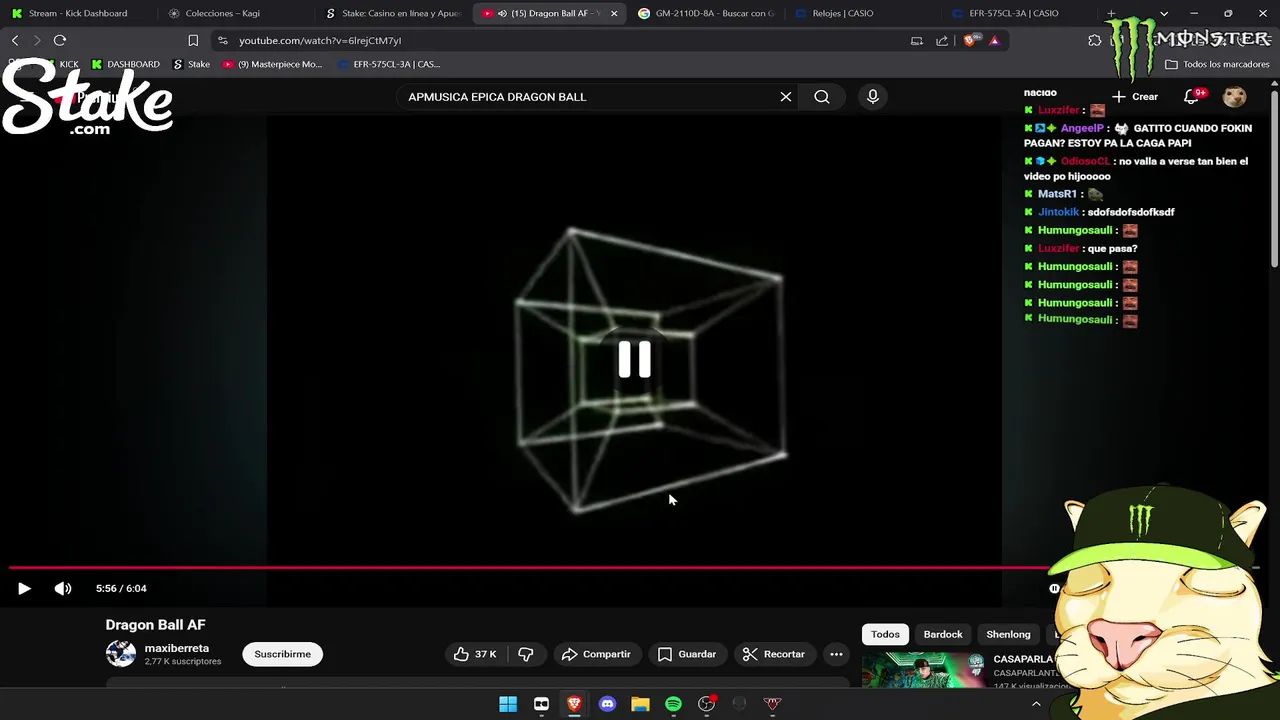Click the browser back arrow
Screen dimensions: 1280x720
(15, 40)
